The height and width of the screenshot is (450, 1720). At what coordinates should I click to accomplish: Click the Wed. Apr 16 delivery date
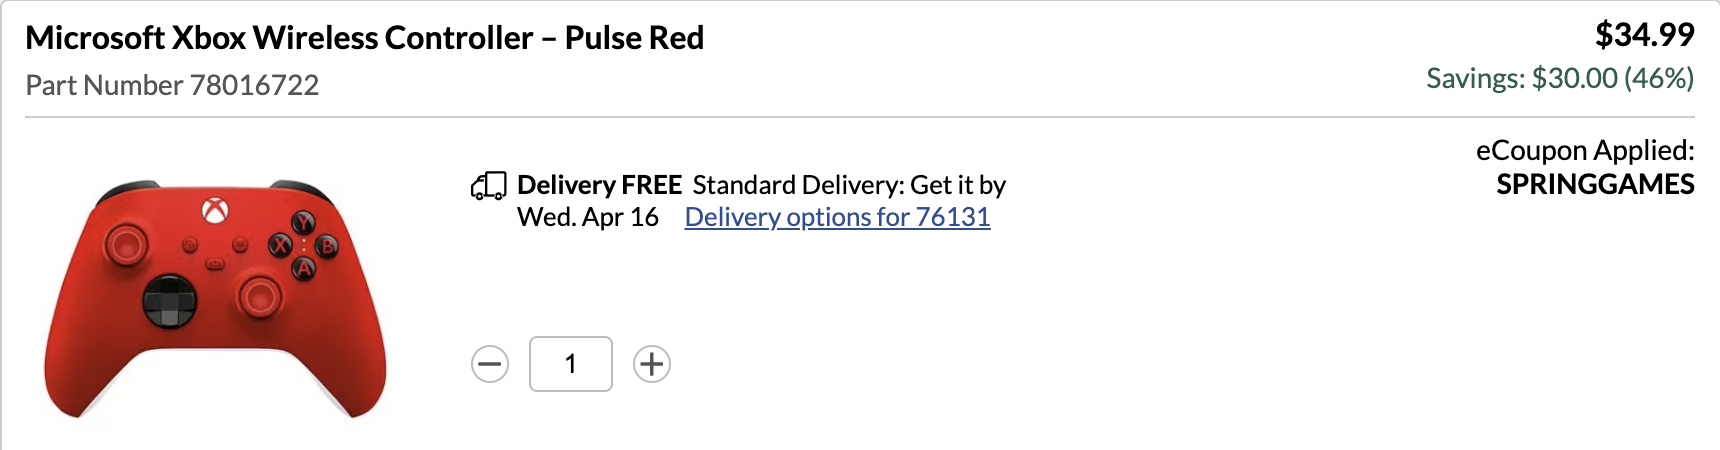point(588,217)
